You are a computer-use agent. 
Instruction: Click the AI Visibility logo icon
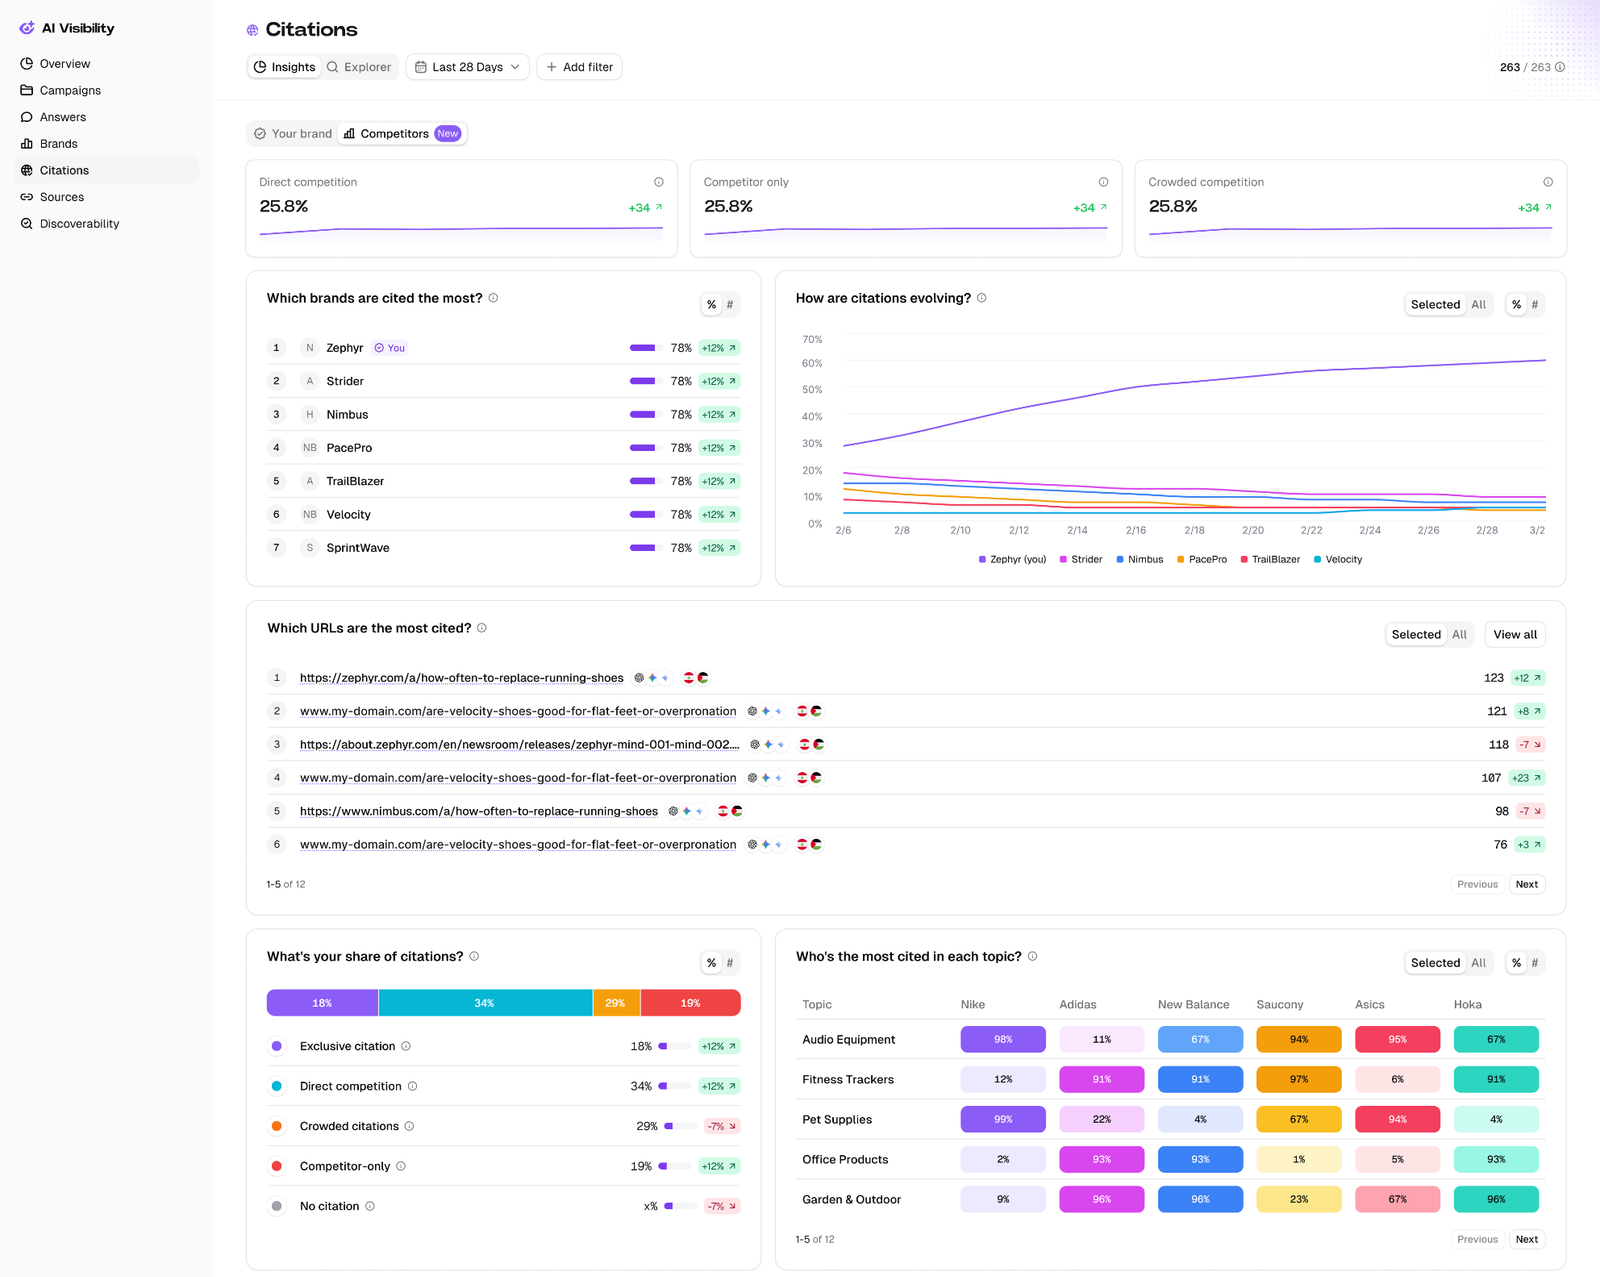pyautogui.click(x=27, y=28)
